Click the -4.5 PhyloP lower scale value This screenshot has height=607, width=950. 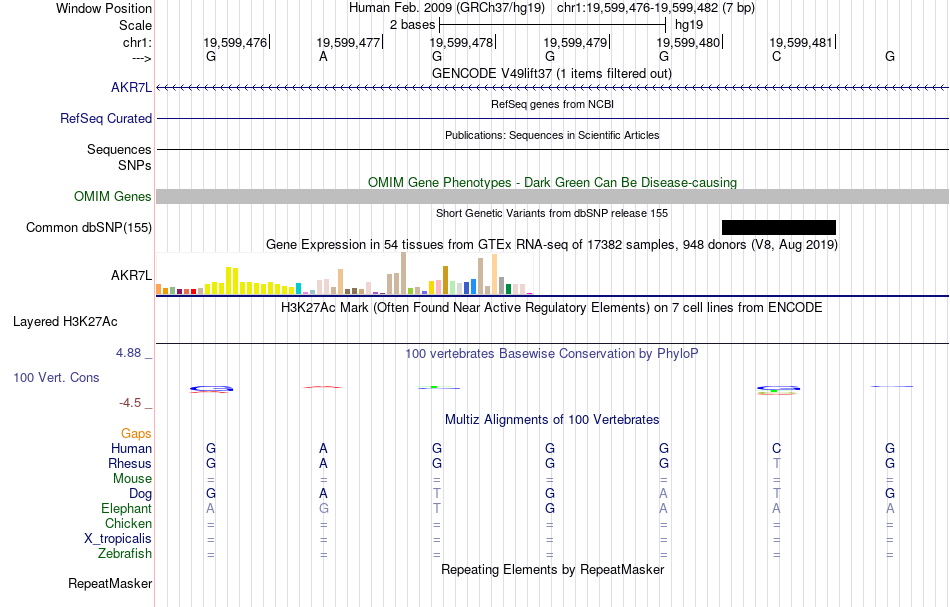[130, 403]
